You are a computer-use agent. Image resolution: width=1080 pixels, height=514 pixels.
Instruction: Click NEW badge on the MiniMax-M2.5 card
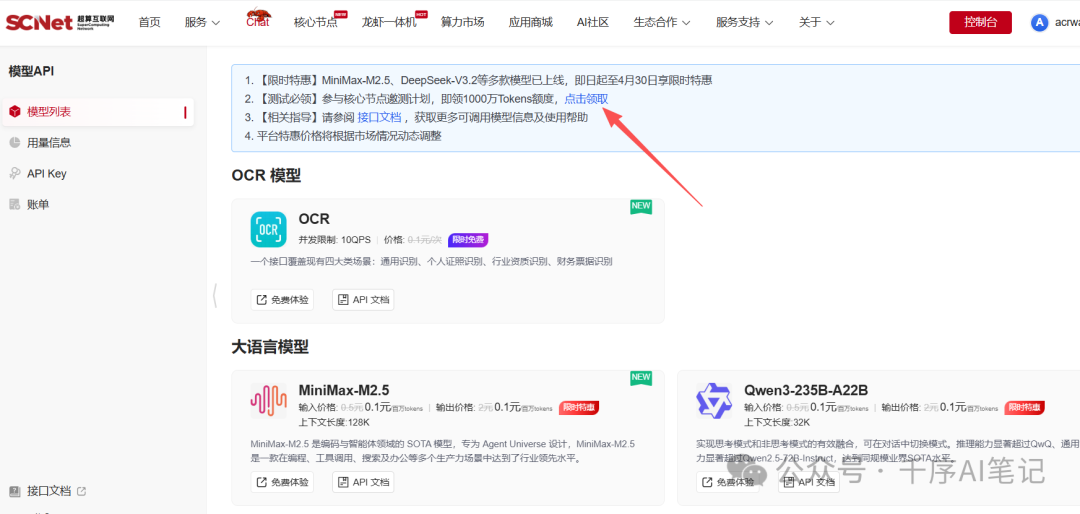pos(641,378)
